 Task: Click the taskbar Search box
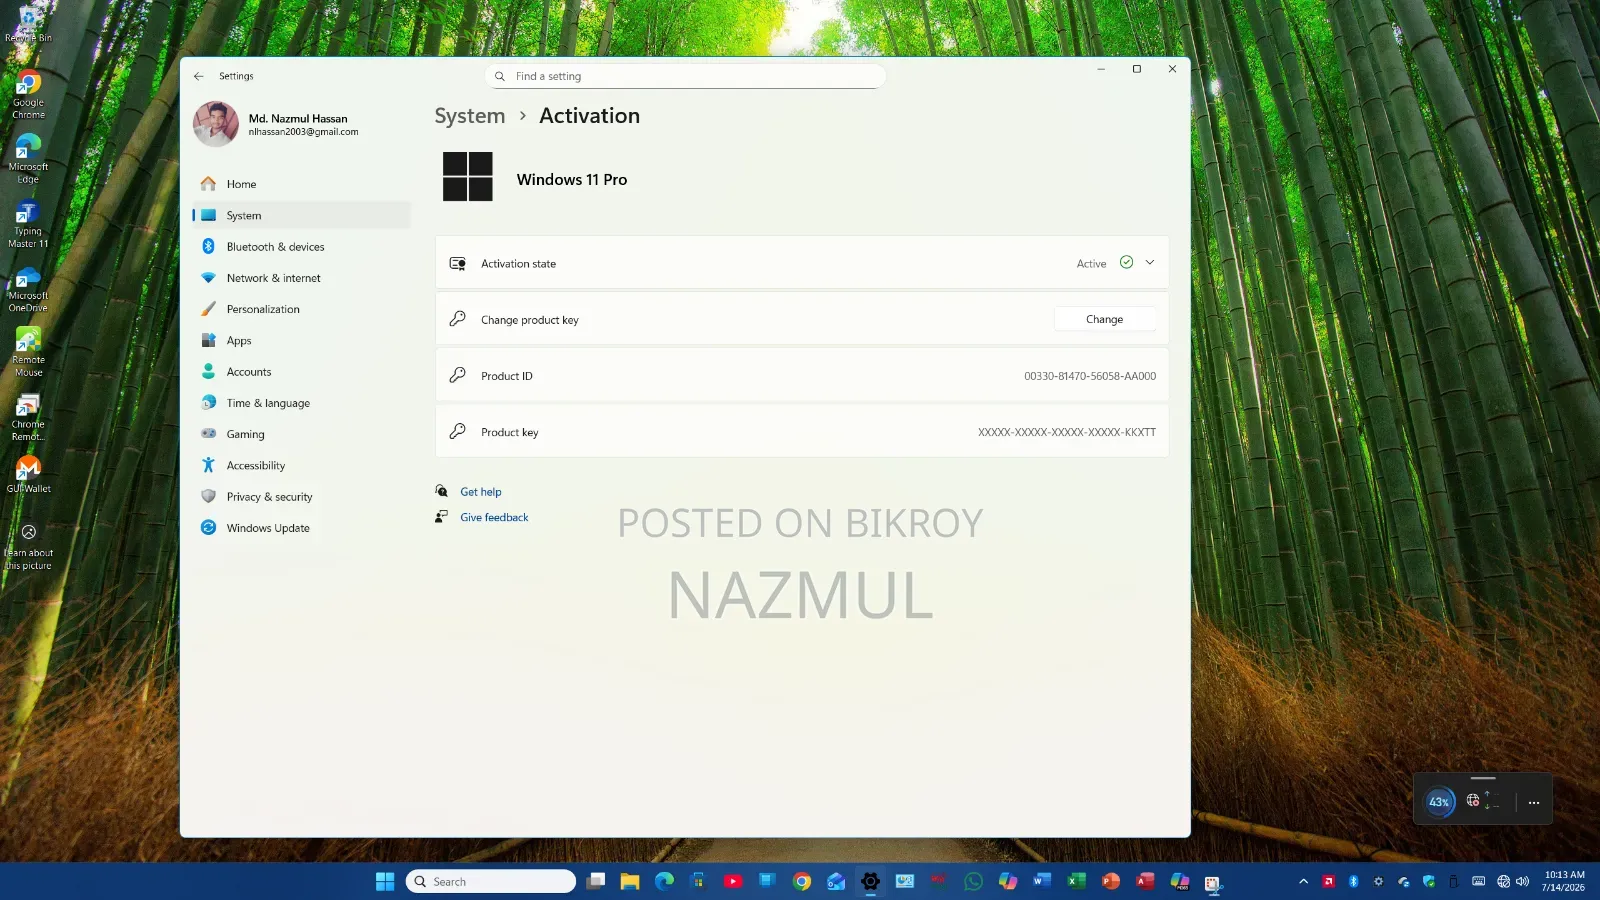coord(491,881)
